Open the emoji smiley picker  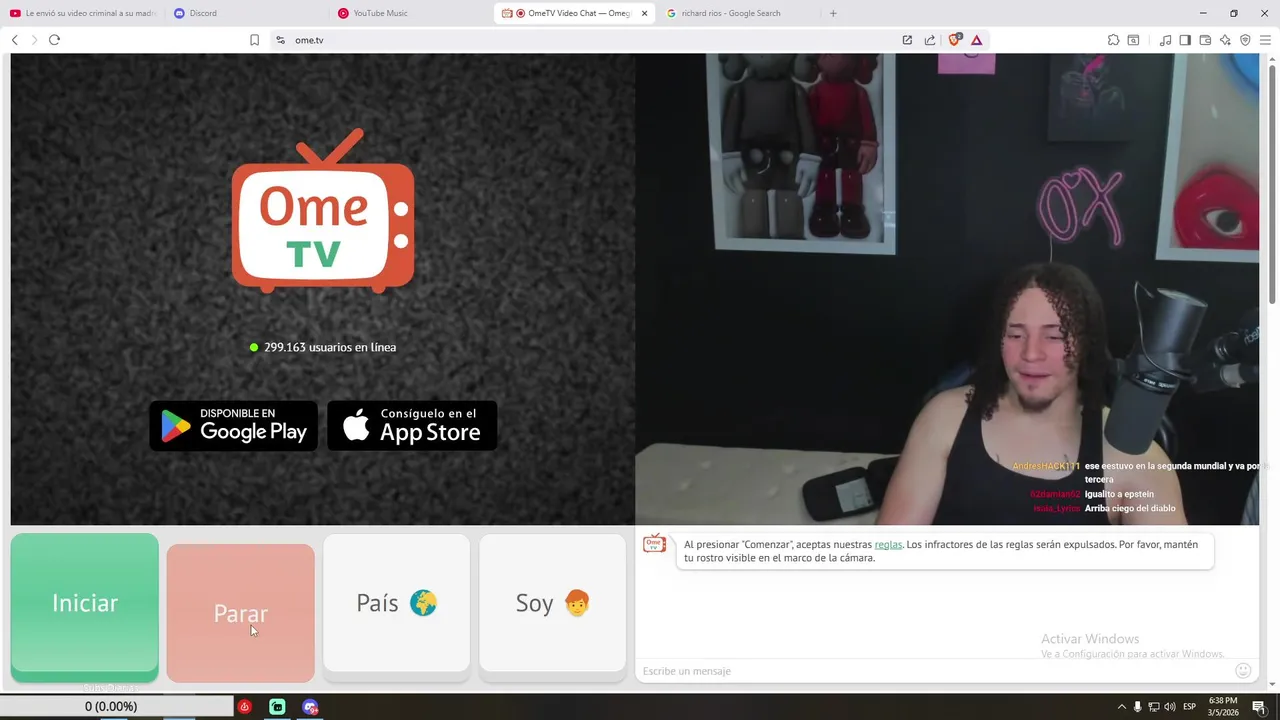point(1243,671)
